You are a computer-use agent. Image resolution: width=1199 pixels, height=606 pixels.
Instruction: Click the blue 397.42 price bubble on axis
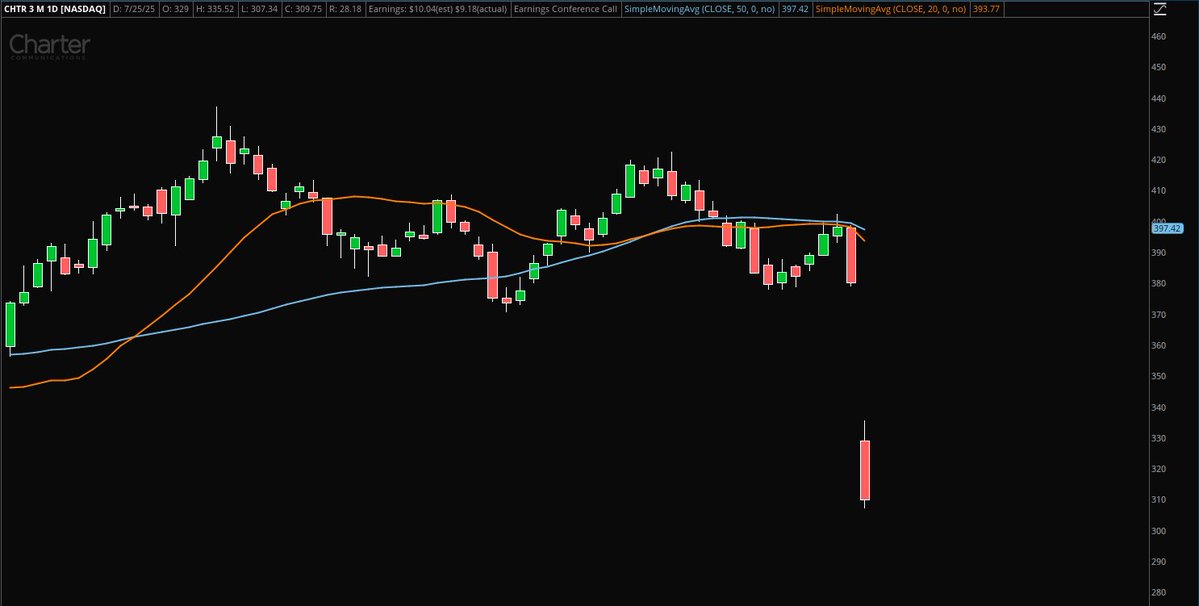click(1167, 228)
